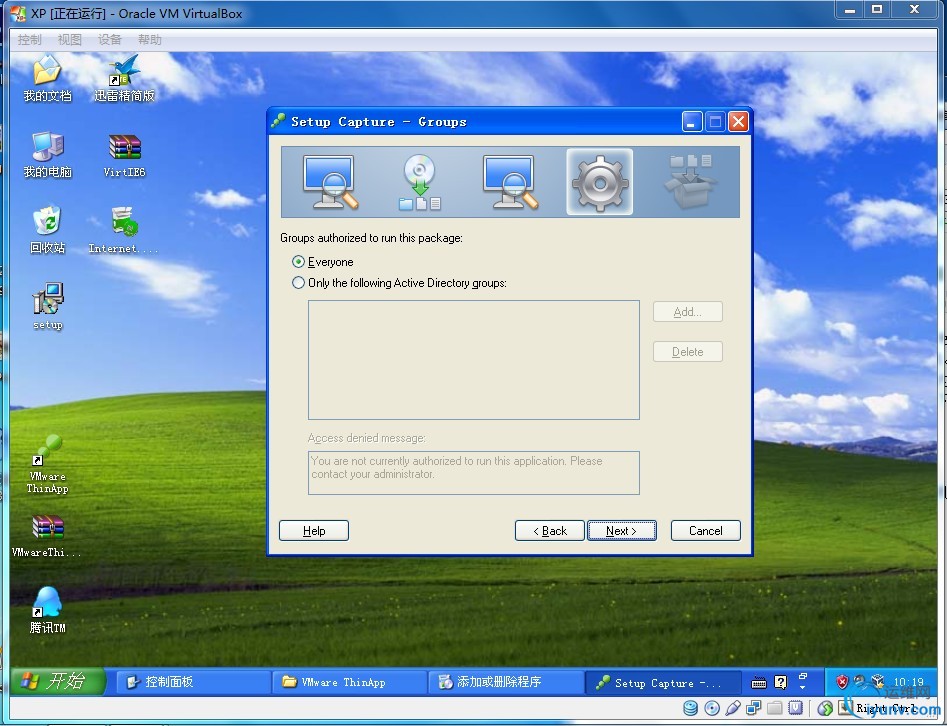
Task: Click the Postscan monitor icon in wizard header
Action: [510, 182]
